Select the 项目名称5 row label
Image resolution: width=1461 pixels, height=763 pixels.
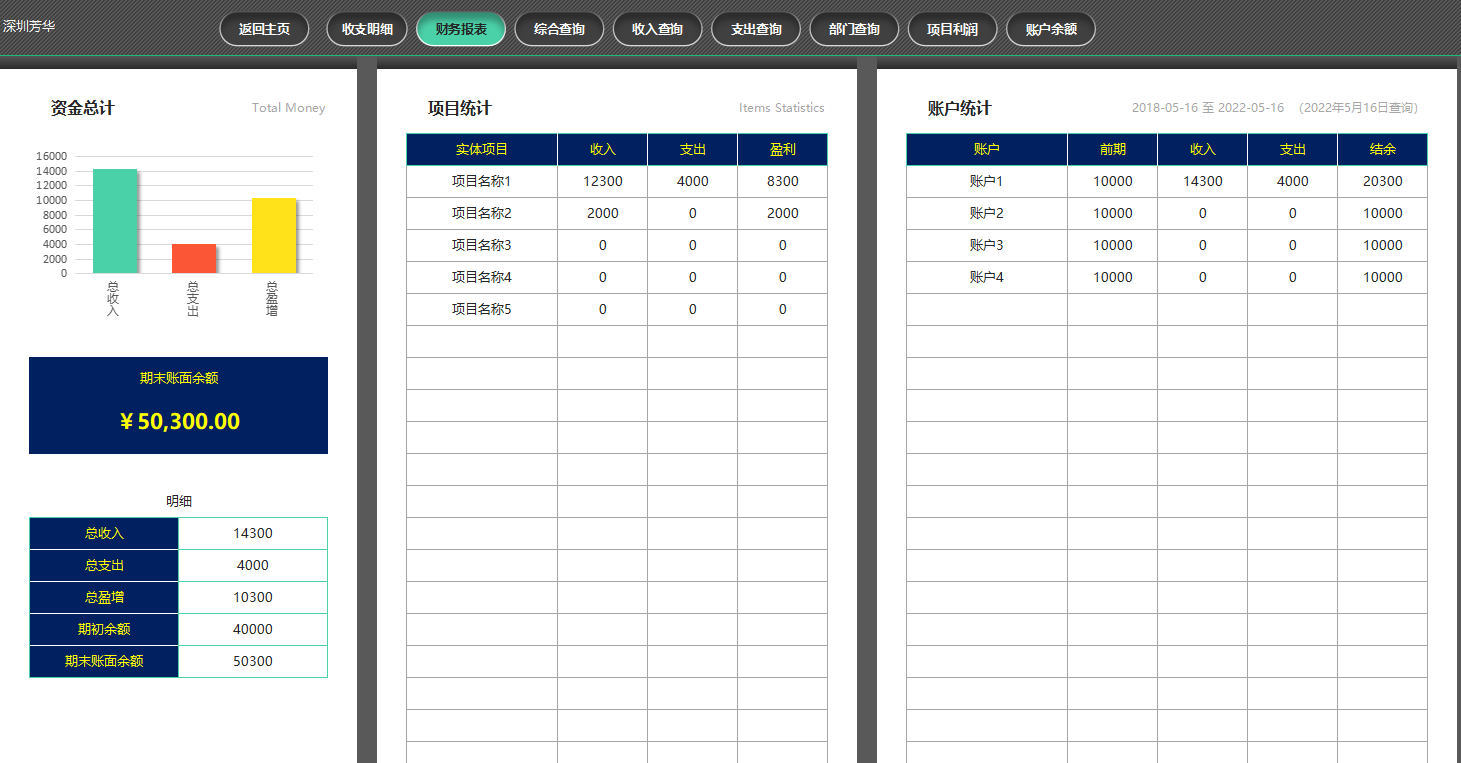click(x=482, y=309)
